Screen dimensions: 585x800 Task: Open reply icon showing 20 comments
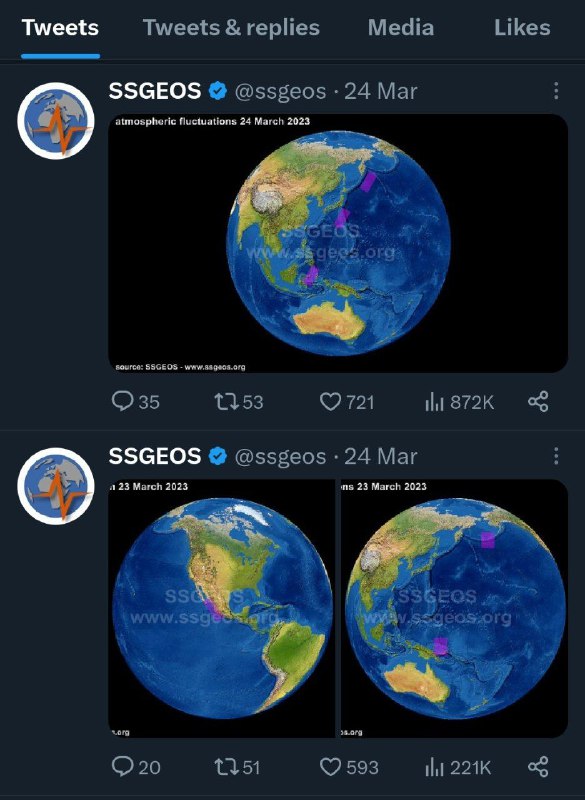(136, 766)
